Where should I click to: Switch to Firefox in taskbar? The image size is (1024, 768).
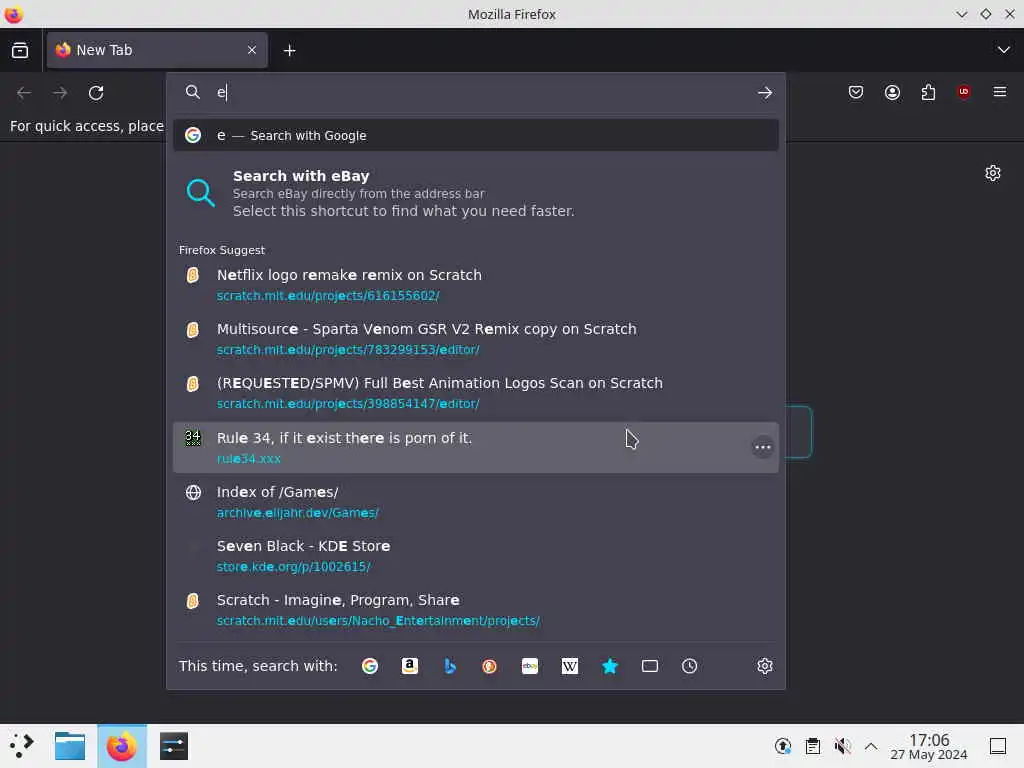click(x=121, y=746)
